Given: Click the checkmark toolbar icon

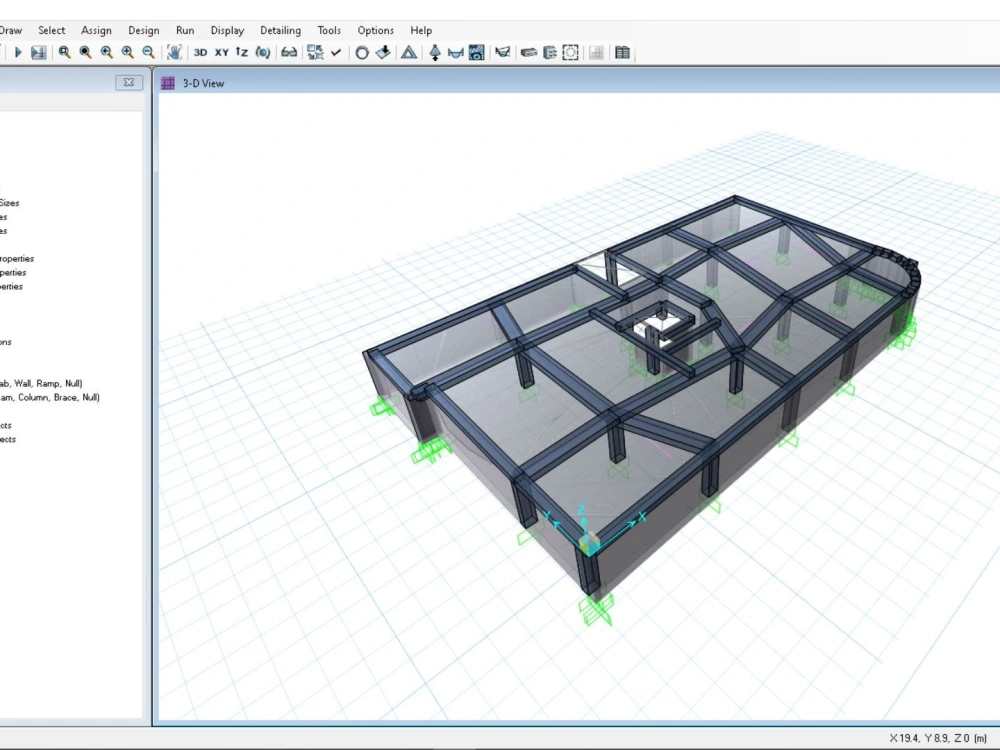Looking at the screenshot, I should (336, 52).
